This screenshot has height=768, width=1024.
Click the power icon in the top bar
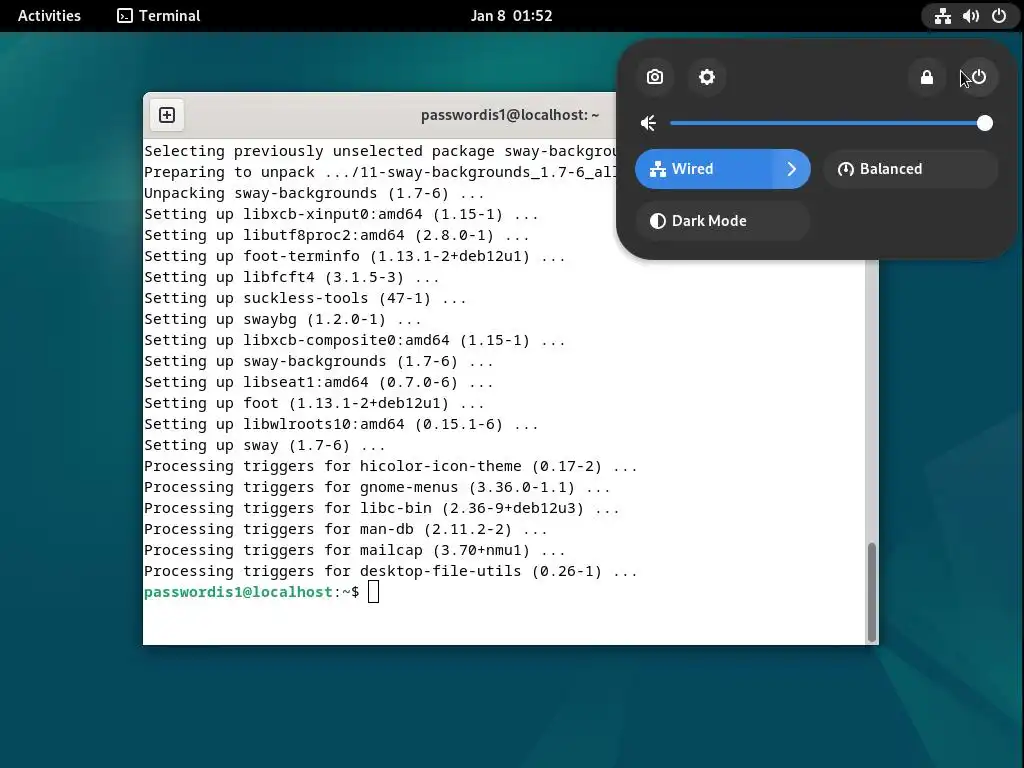tap(999, 16)
